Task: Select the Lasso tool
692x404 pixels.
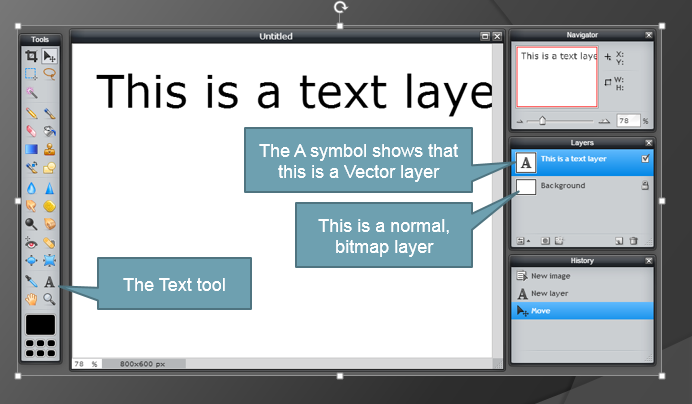Action: (x=49, y=73)
